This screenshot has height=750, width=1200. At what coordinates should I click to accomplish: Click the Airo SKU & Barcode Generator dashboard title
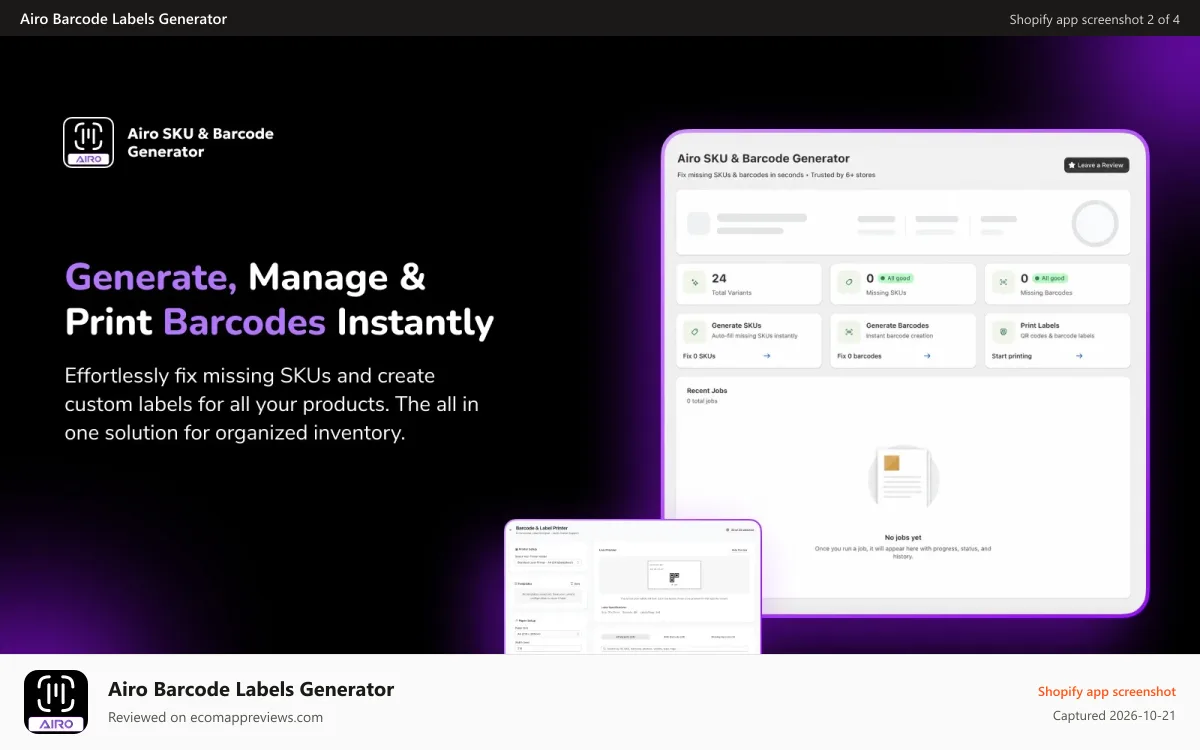[763, 158]
